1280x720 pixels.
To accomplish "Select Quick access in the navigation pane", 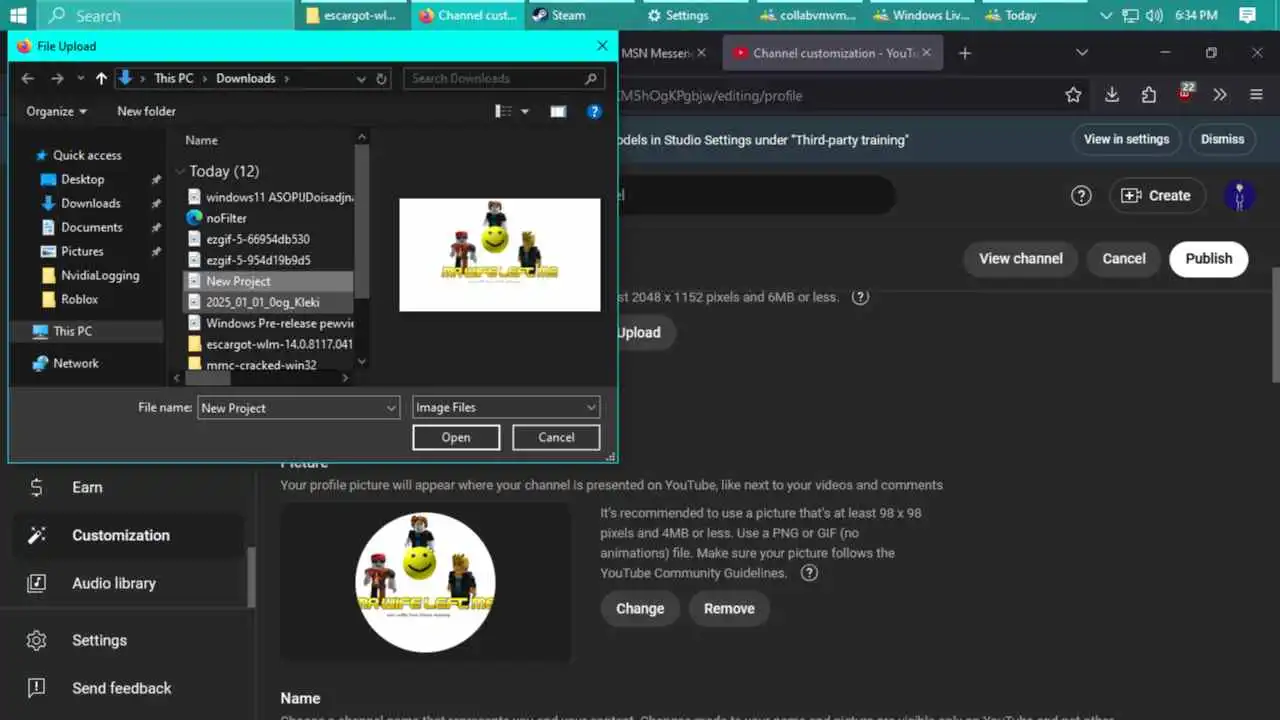I will (87, 155).
